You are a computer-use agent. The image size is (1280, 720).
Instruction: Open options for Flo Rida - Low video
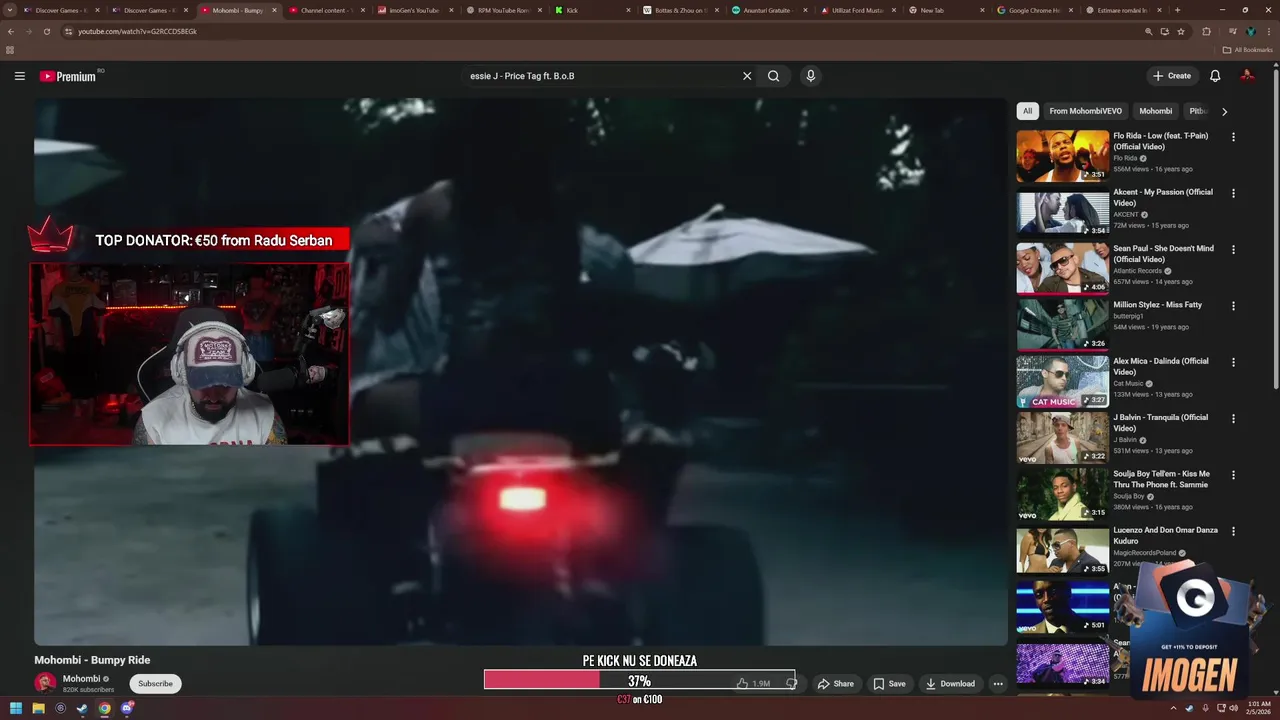pyautogui.click(x=1233, y=137)
